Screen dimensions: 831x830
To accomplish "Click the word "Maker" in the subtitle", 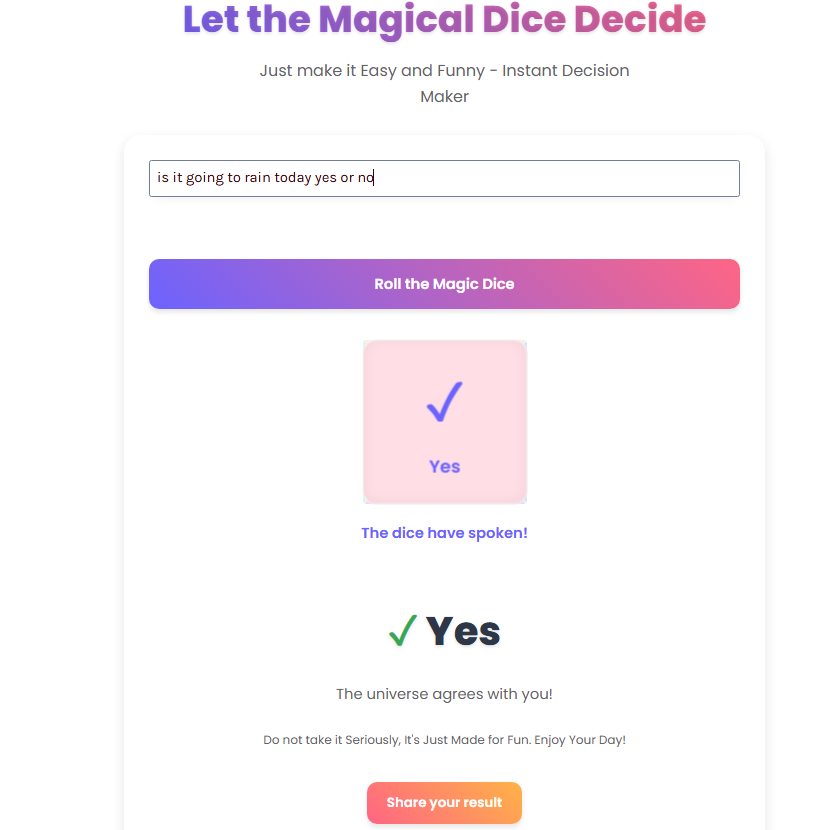I will pyautogui.click(x=444, y=97).
